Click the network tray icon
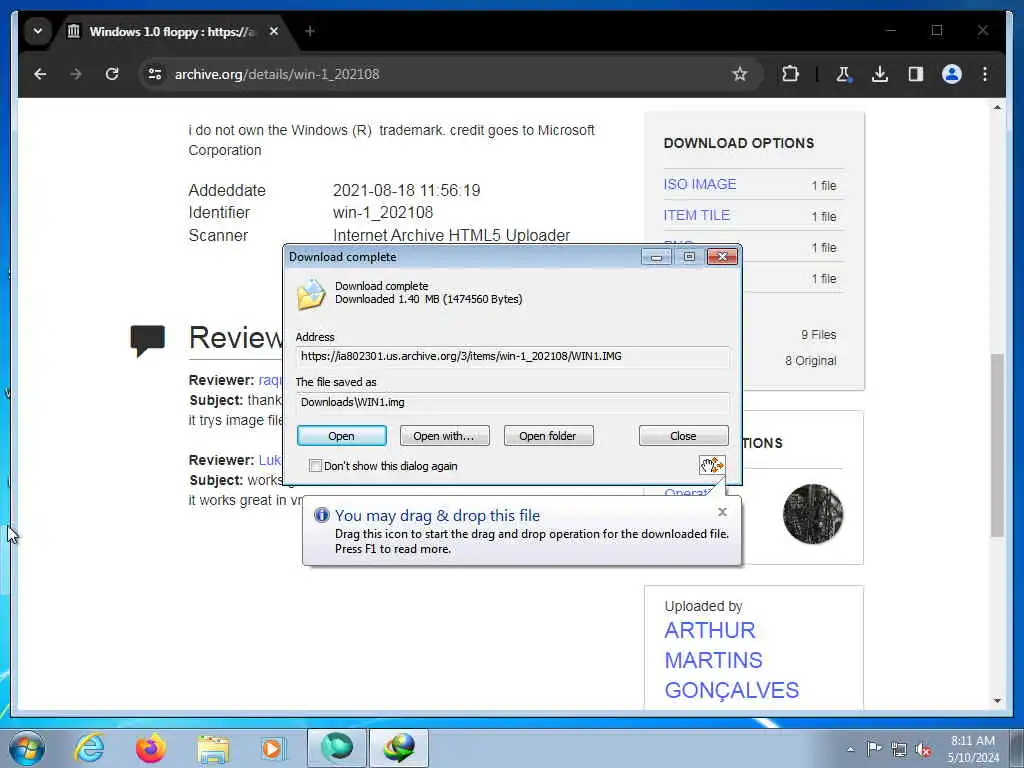The width and height of the screenshot is (1024, 768). point(899,749)
